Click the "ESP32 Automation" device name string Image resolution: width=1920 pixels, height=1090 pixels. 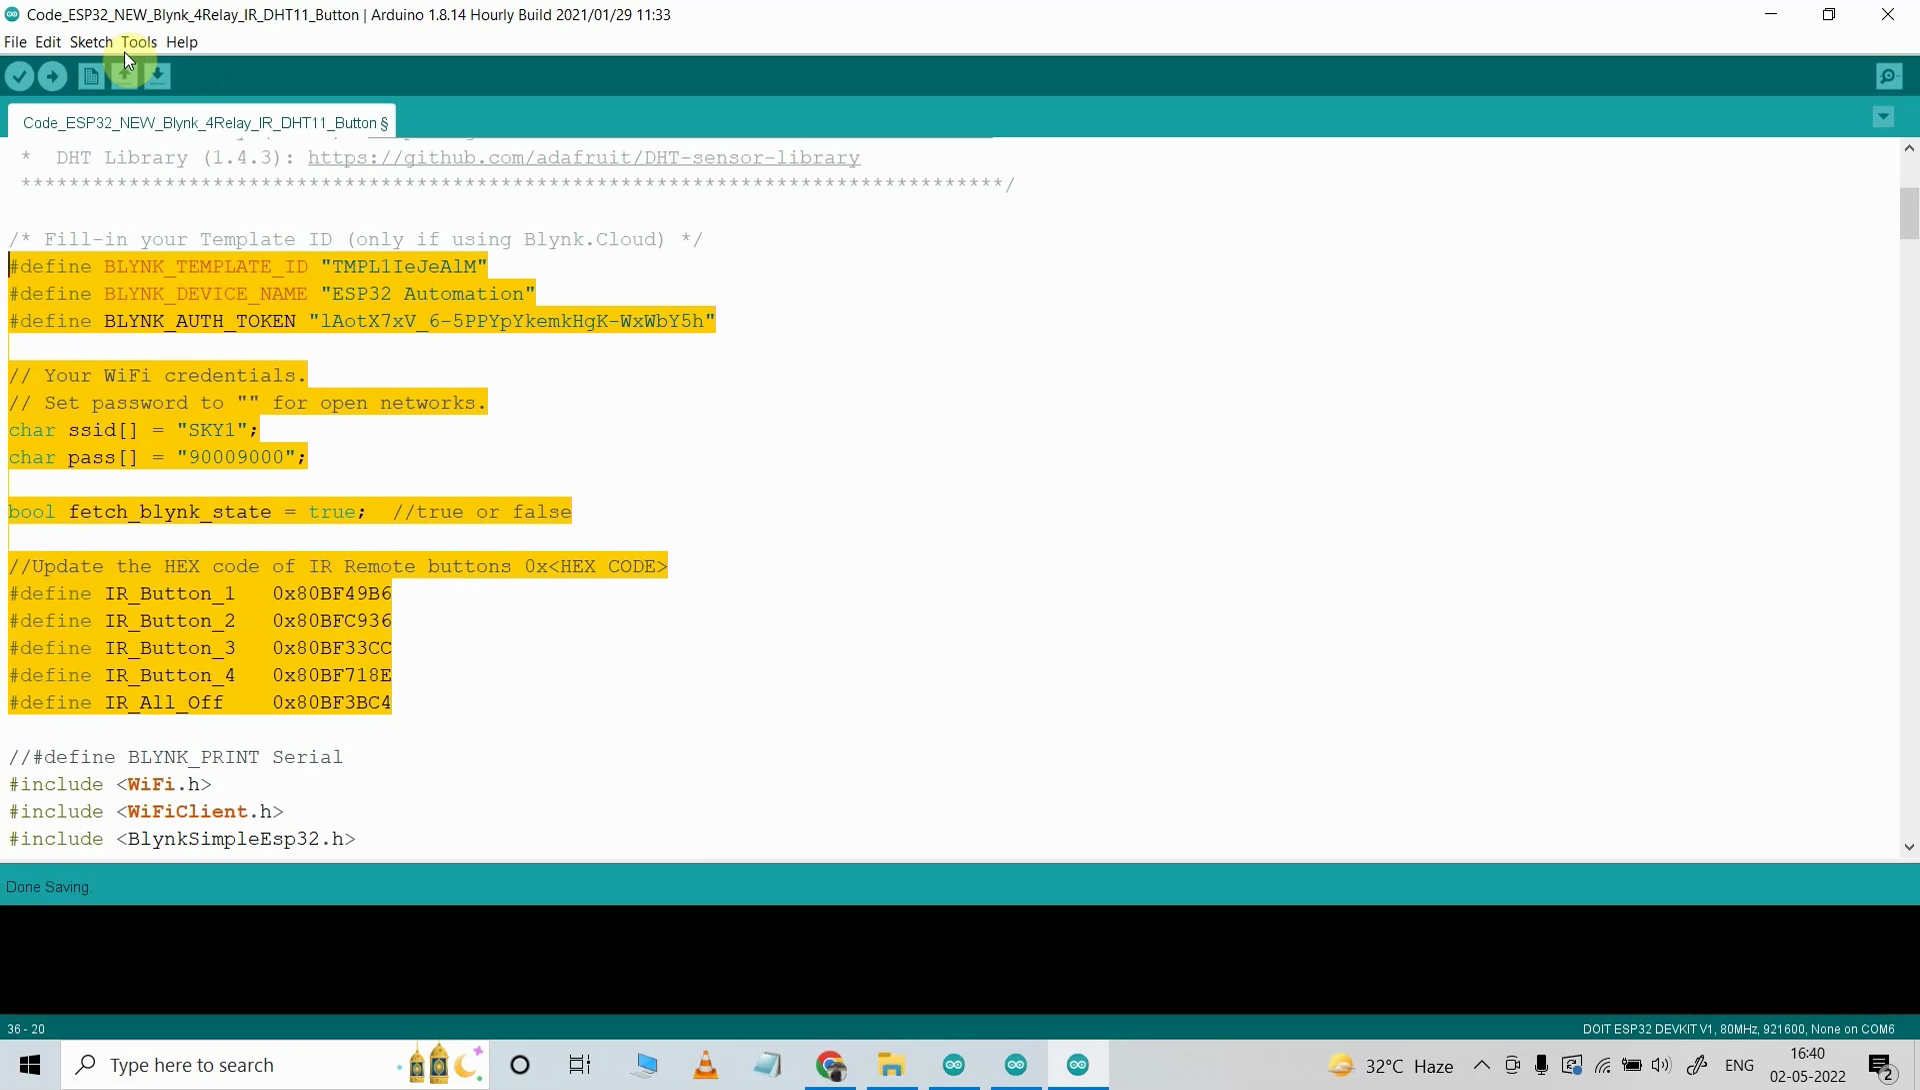[x=428, y=294]
